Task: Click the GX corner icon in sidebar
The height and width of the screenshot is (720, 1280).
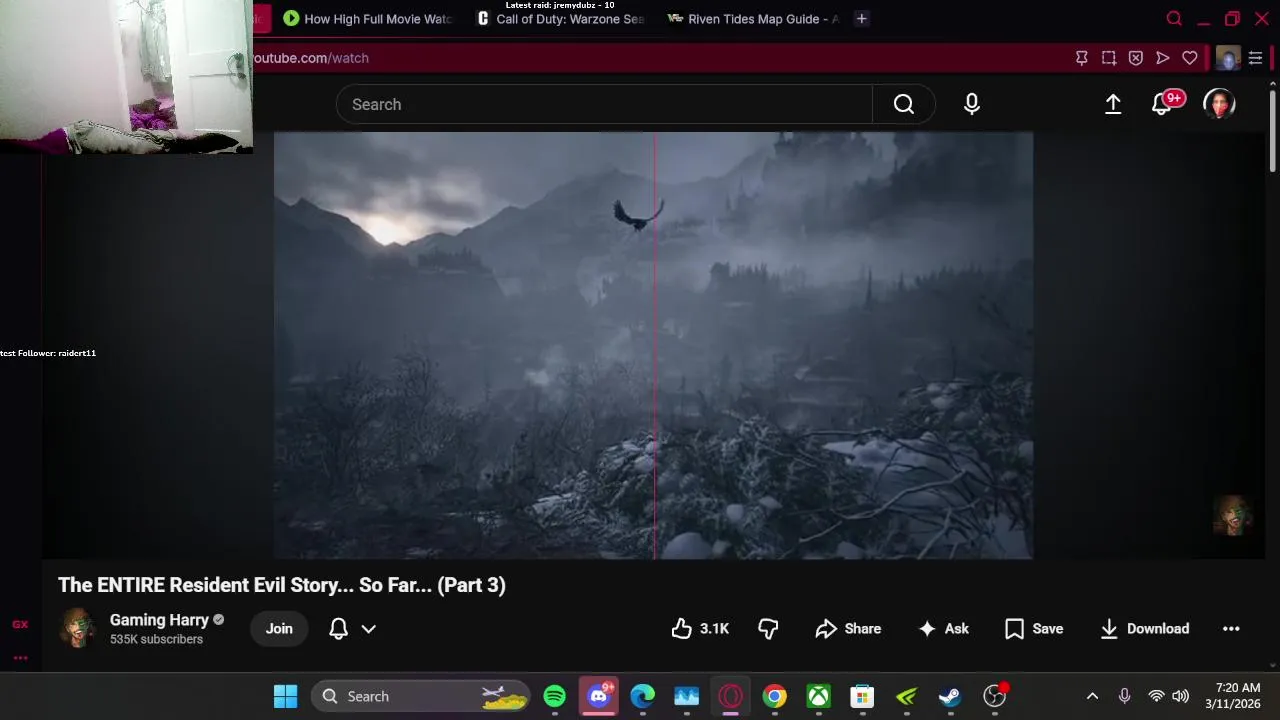Action: tap(20, 624)
